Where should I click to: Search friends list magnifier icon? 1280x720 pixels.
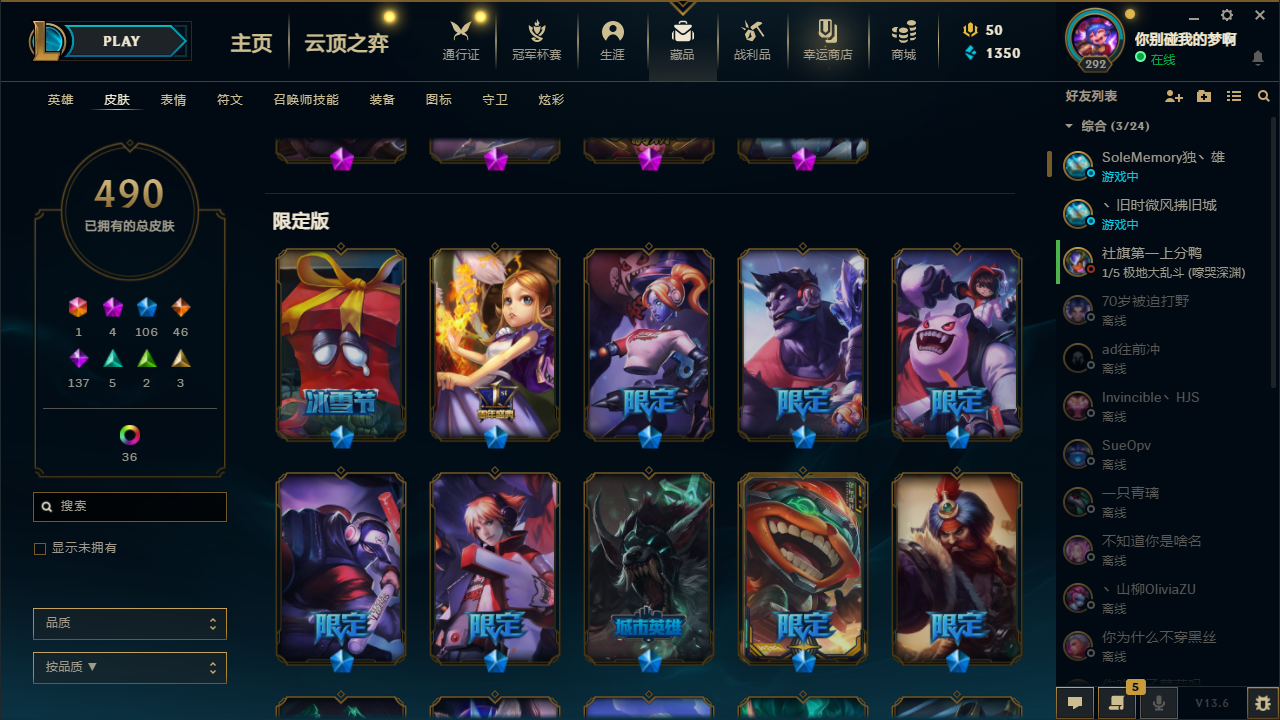(1264, 96)
